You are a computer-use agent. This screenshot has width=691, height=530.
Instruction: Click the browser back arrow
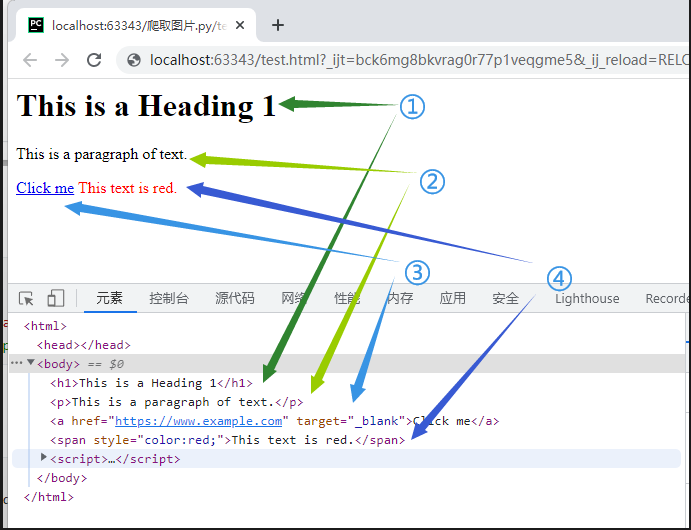(30, 60)
